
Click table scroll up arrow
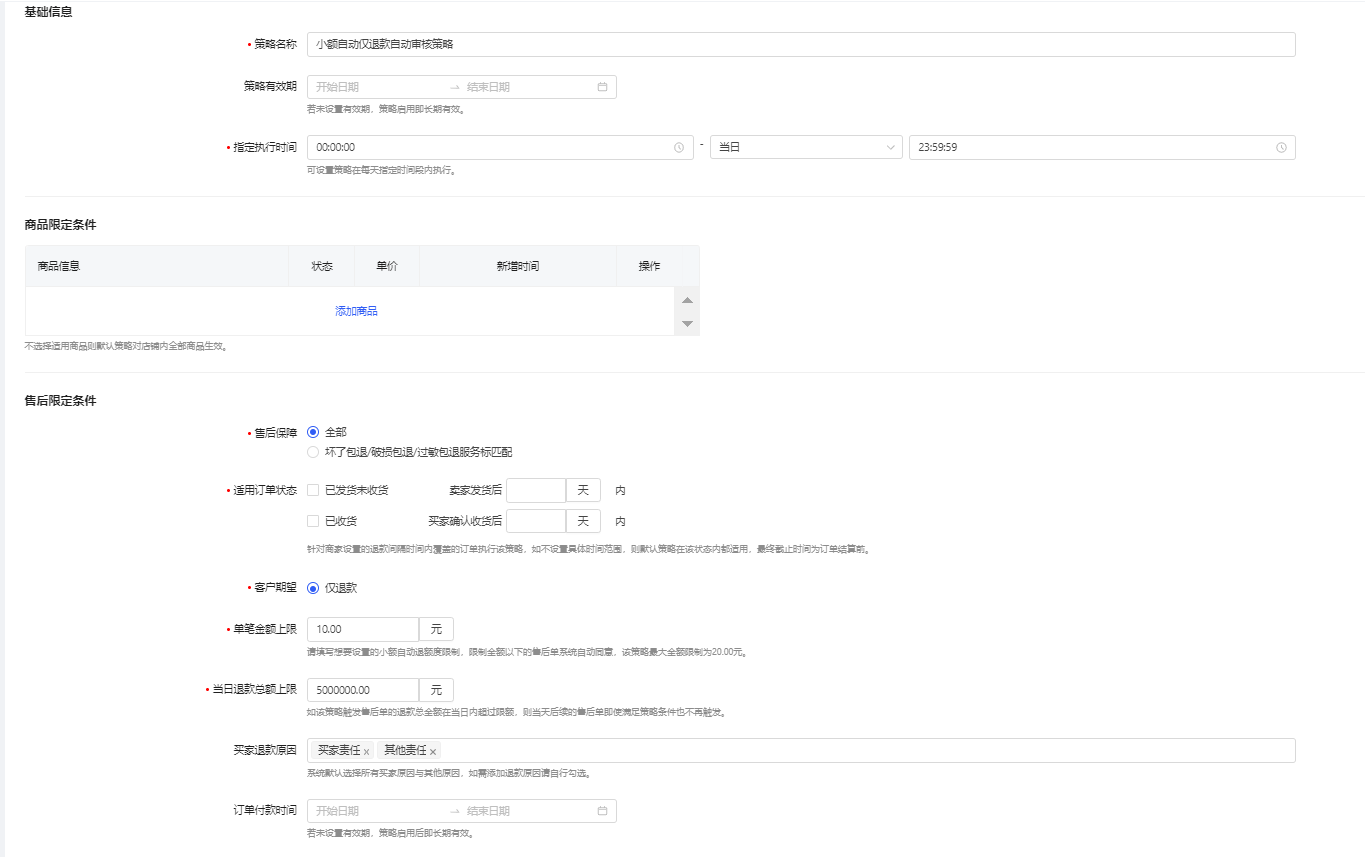pyautogui.click(x=687, y=300)
